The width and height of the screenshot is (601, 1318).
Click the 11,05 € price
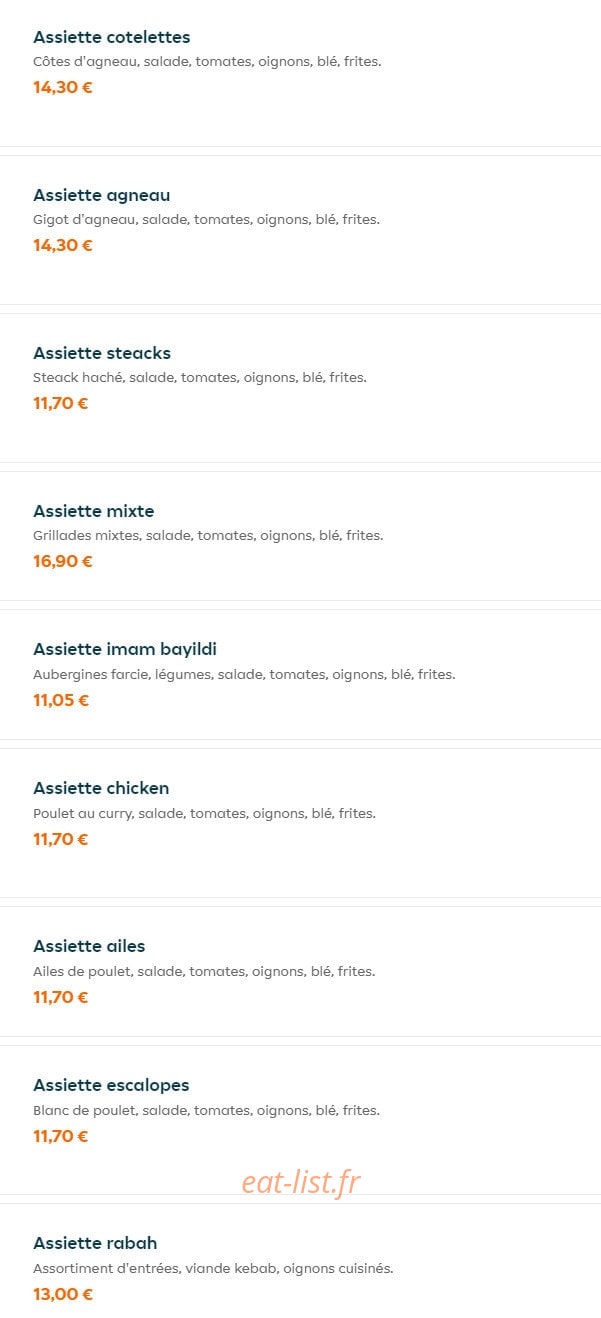61,700
